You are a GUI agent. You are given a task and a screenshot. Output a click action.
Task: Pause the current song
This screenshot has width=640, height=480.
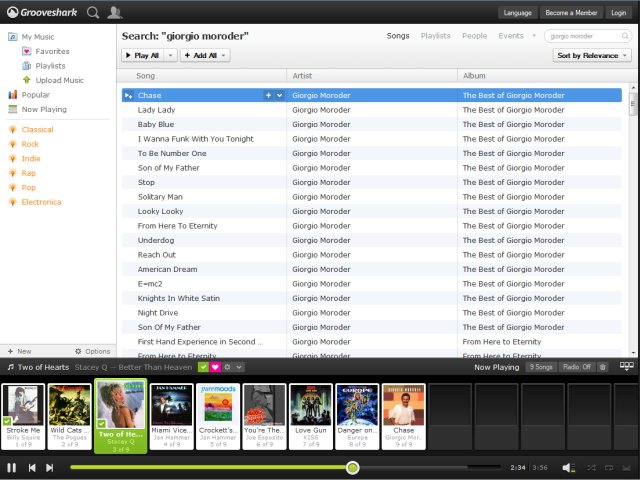coord(12,467)
